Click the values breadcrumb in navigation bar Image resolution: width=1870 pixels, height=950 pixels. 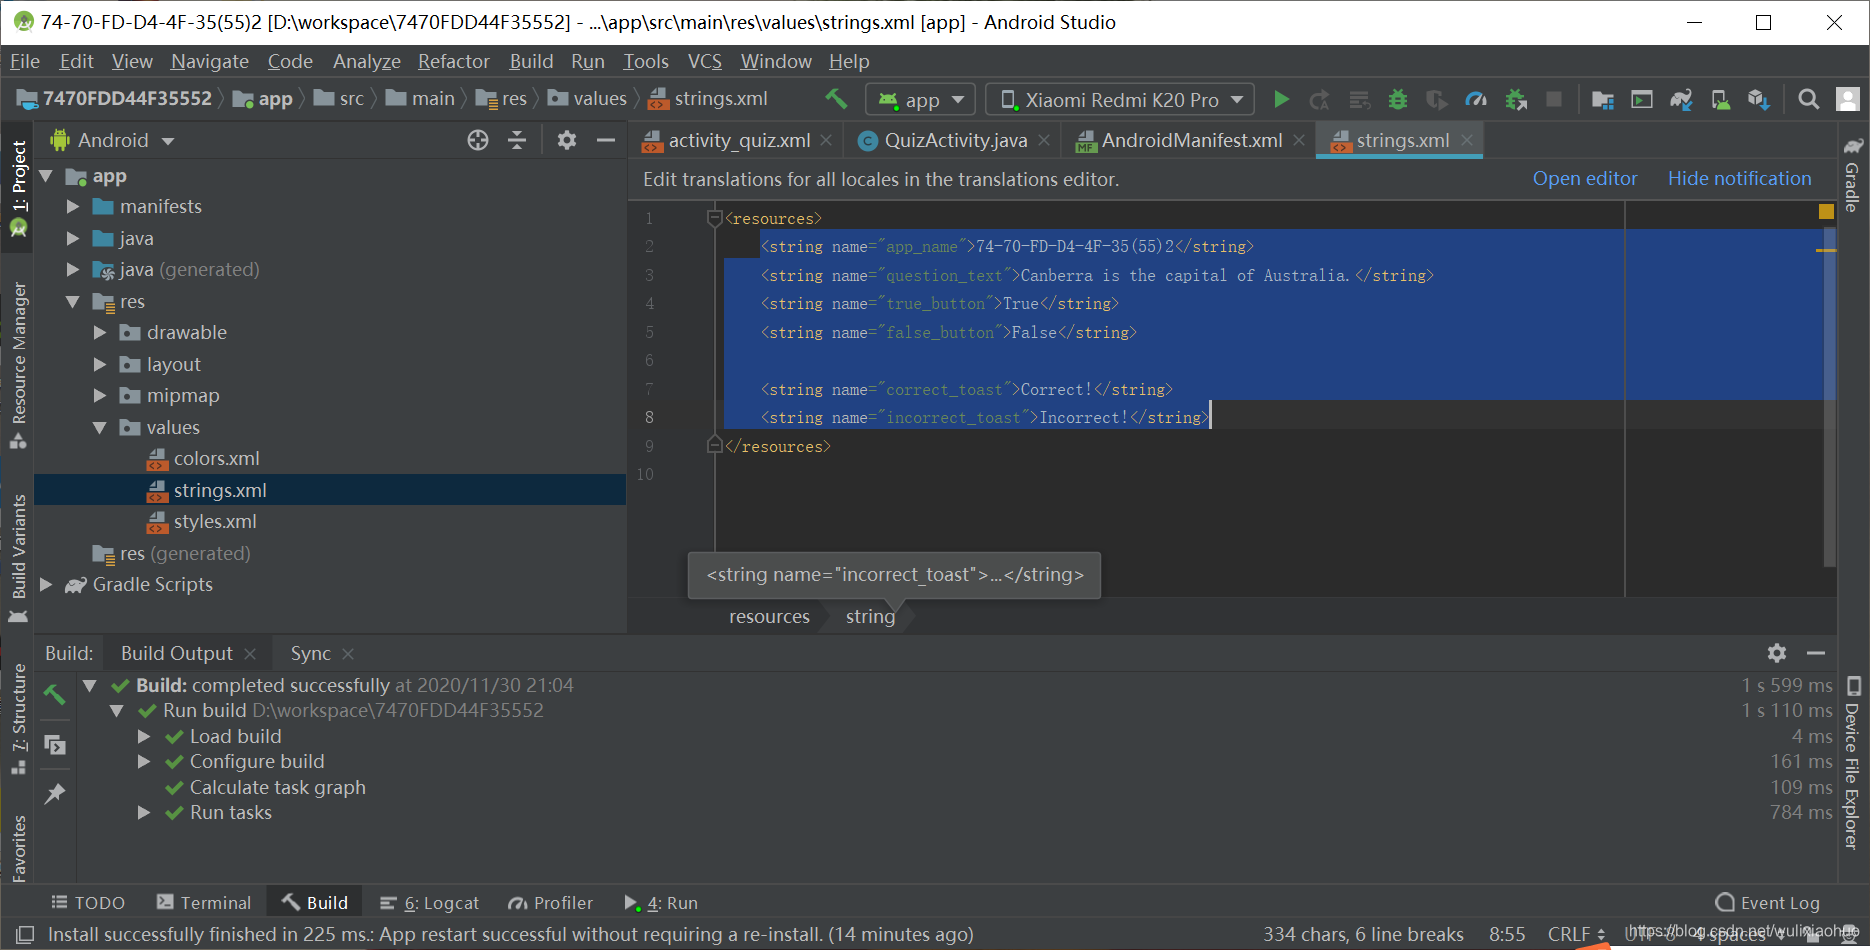pyautogui.click(x=588, y=98)
